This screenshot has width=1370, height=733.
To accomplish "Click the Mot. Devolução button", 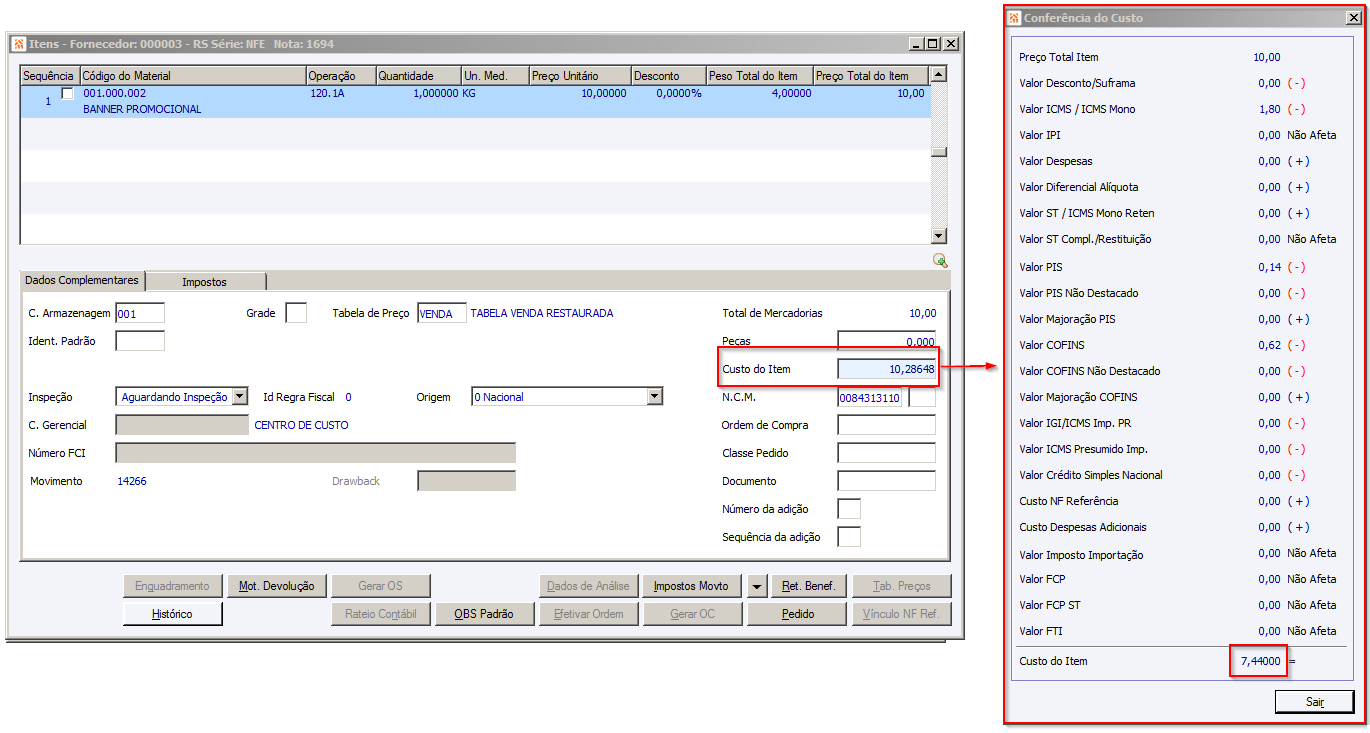I will point(276,586).
